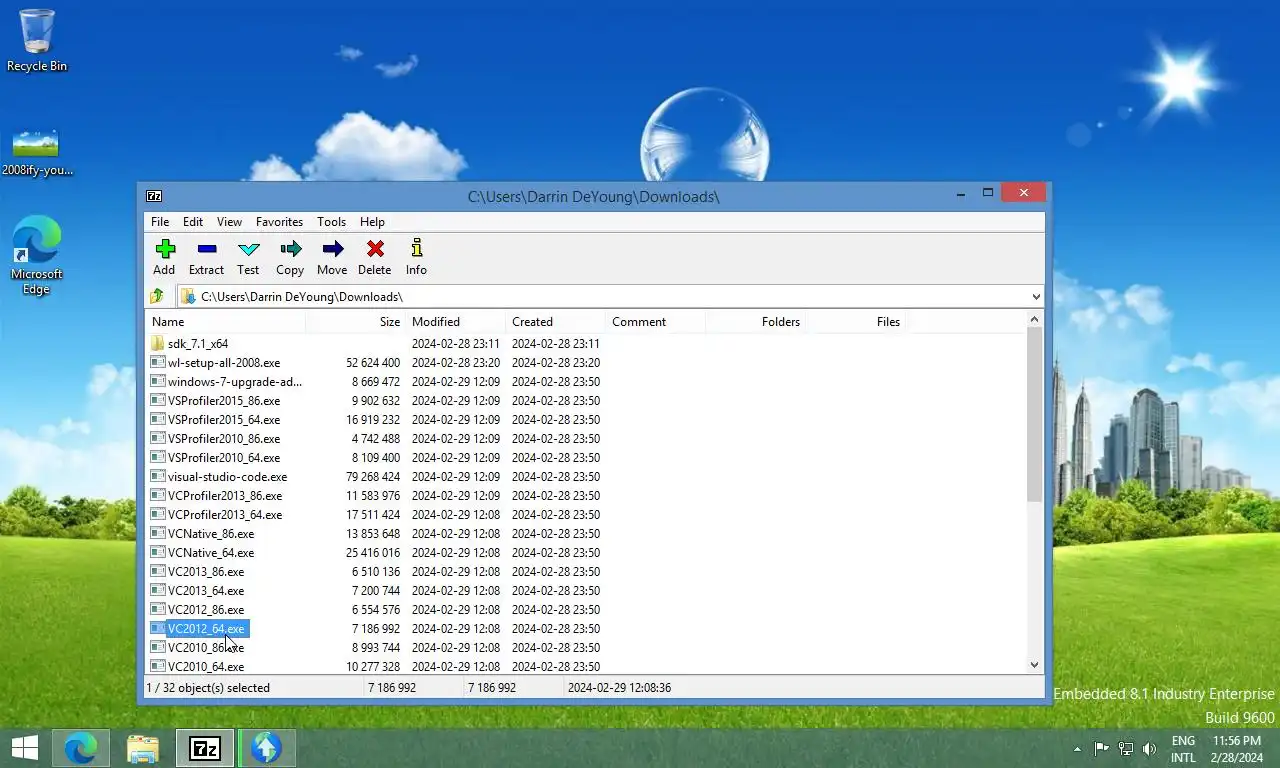The height and width of the screenshot is (768, 1280).
Task: Open the Tools menu
Action: 331,222
